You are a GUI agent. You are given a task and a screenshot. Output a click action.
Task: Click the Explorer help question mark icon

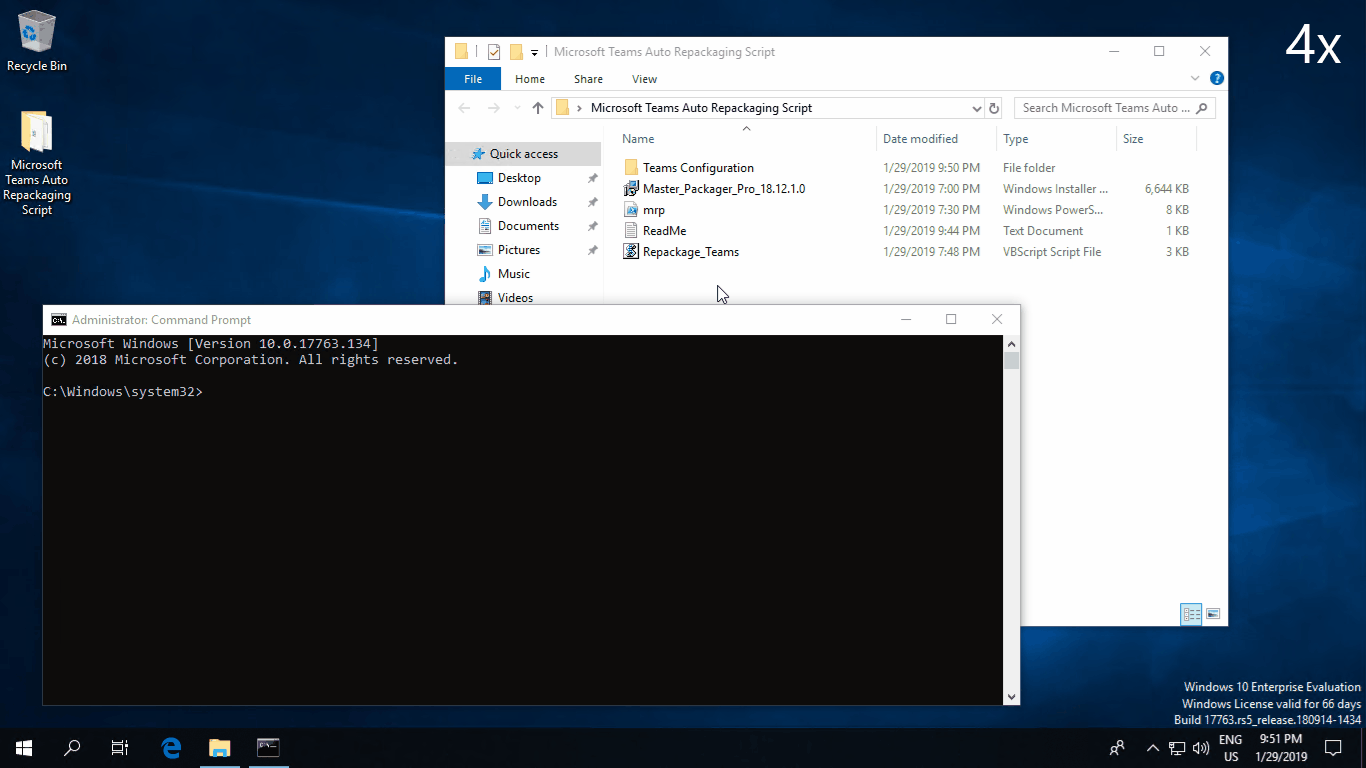(1217, 78)
